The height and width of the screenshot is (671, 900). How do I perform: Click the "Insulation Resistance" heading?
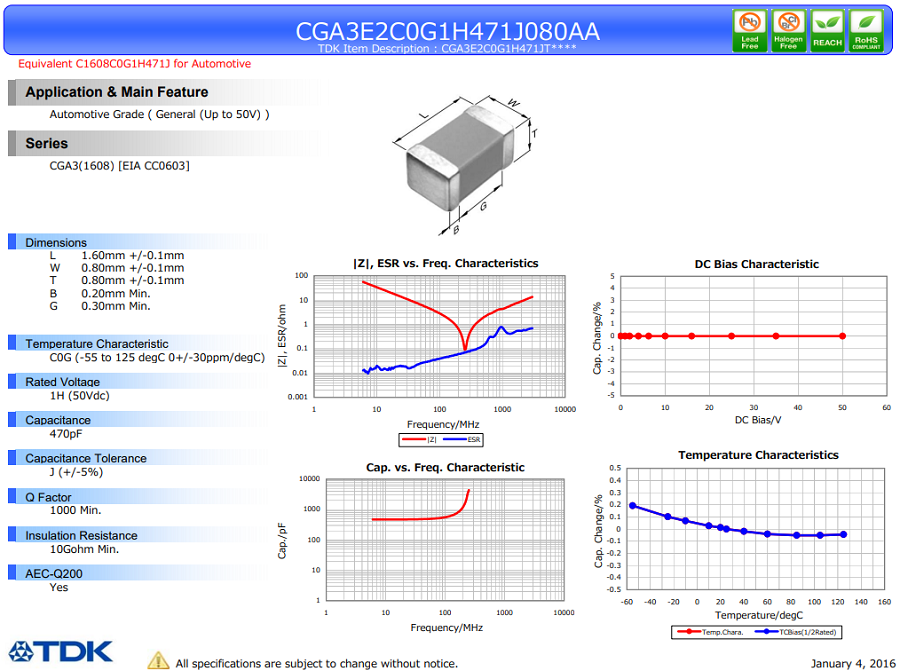(81, 536)
